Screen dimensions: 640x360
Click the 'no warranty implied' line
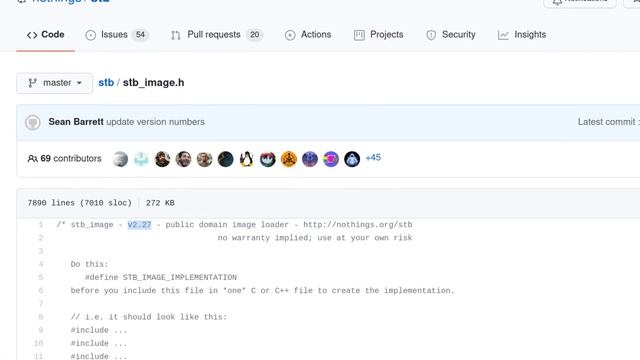tap(315, 238)
